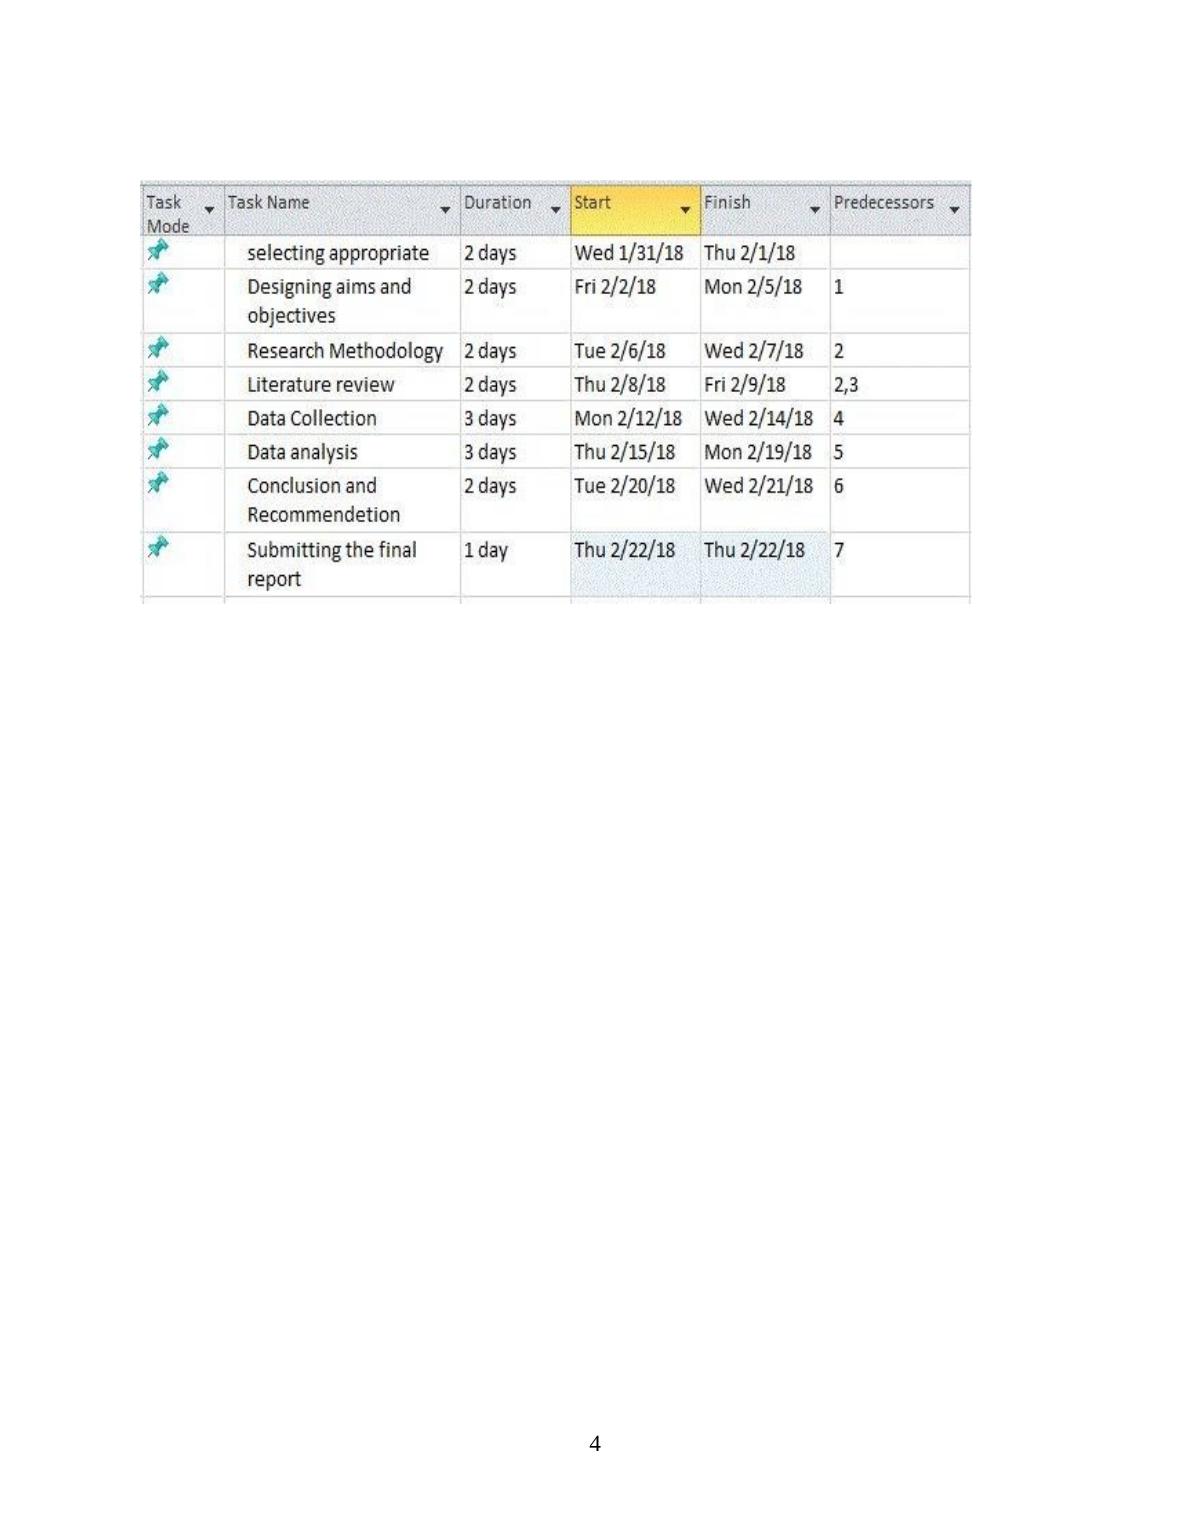Click the Literature review predecessors cell 2,3

pos(846,385)
